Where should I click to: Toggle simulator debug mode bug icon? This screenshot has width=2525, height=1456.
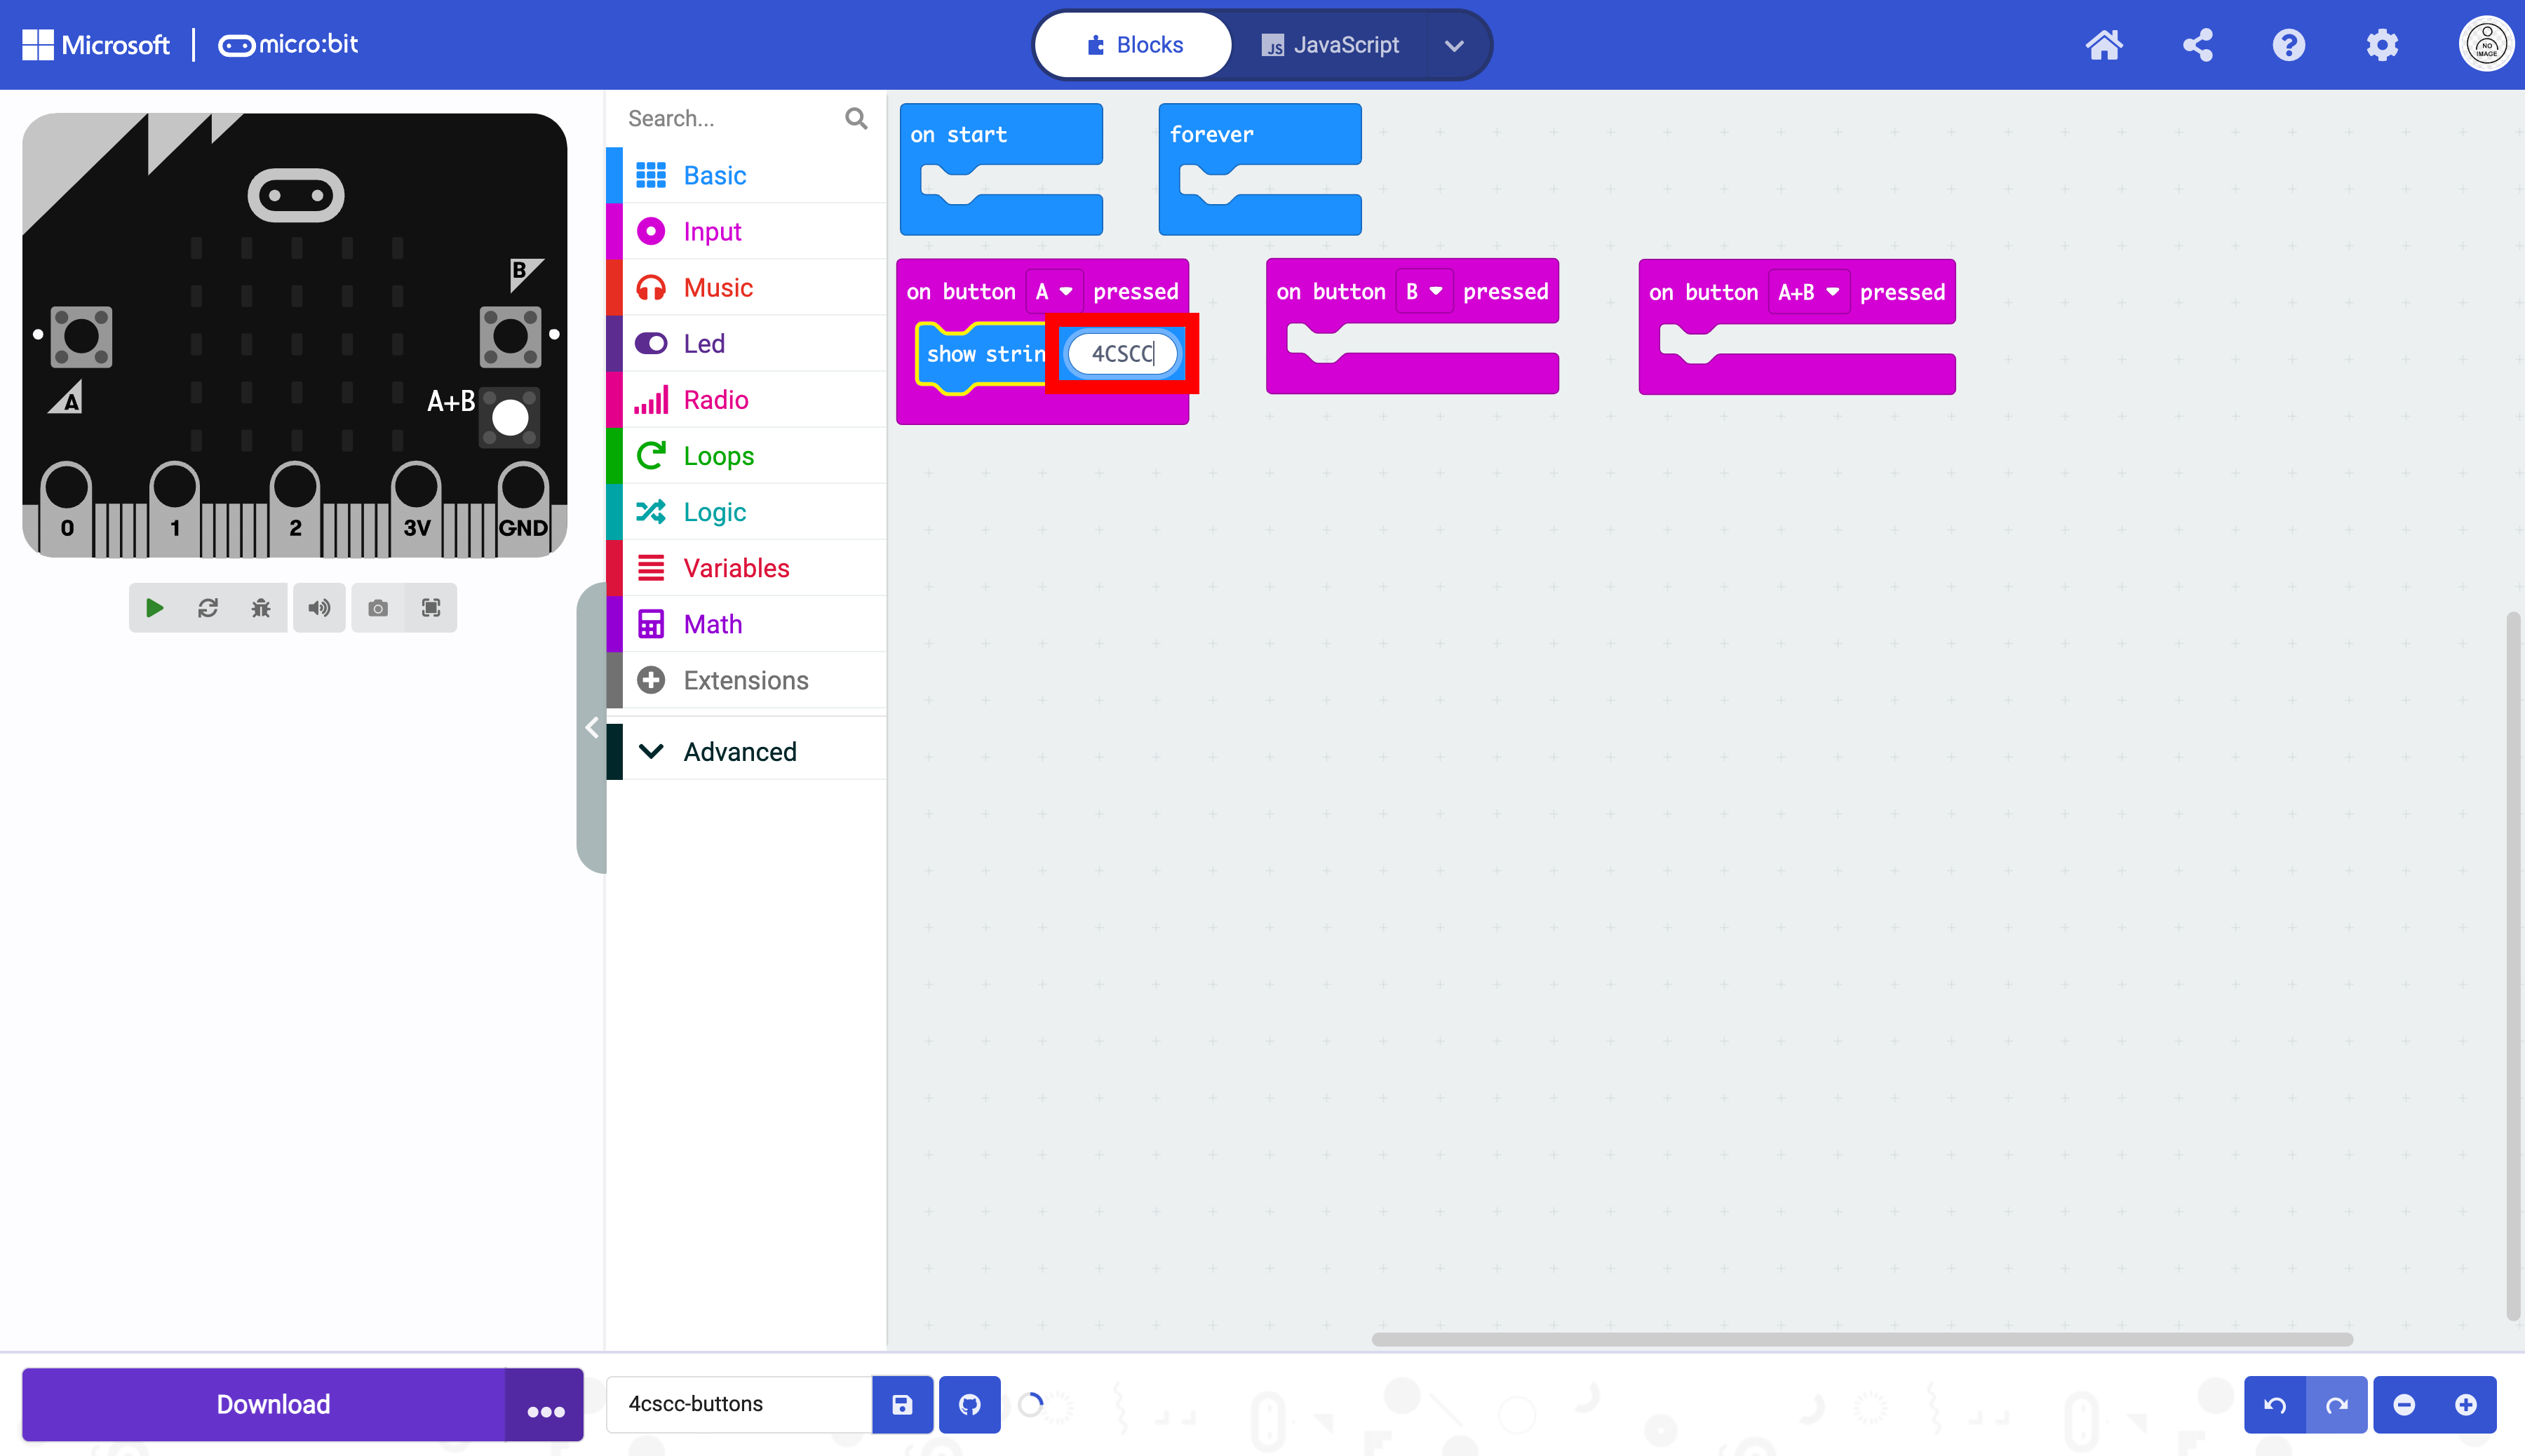pos(261,607)
